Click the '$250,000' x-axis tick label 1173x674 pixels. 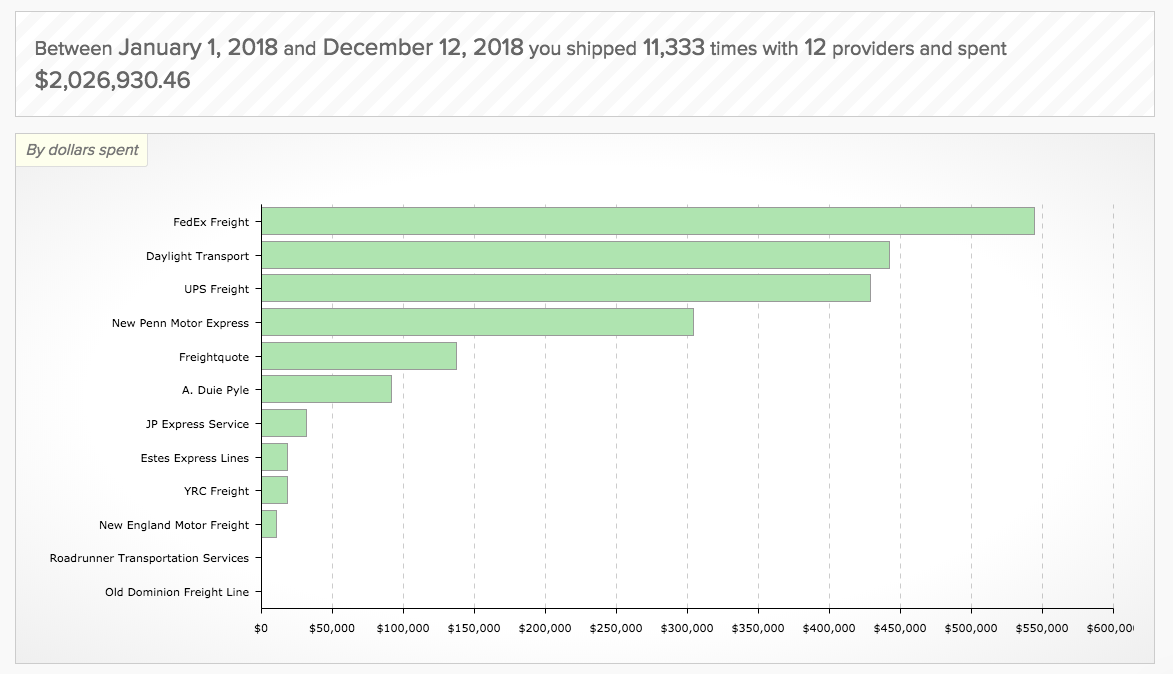point(616,628)
